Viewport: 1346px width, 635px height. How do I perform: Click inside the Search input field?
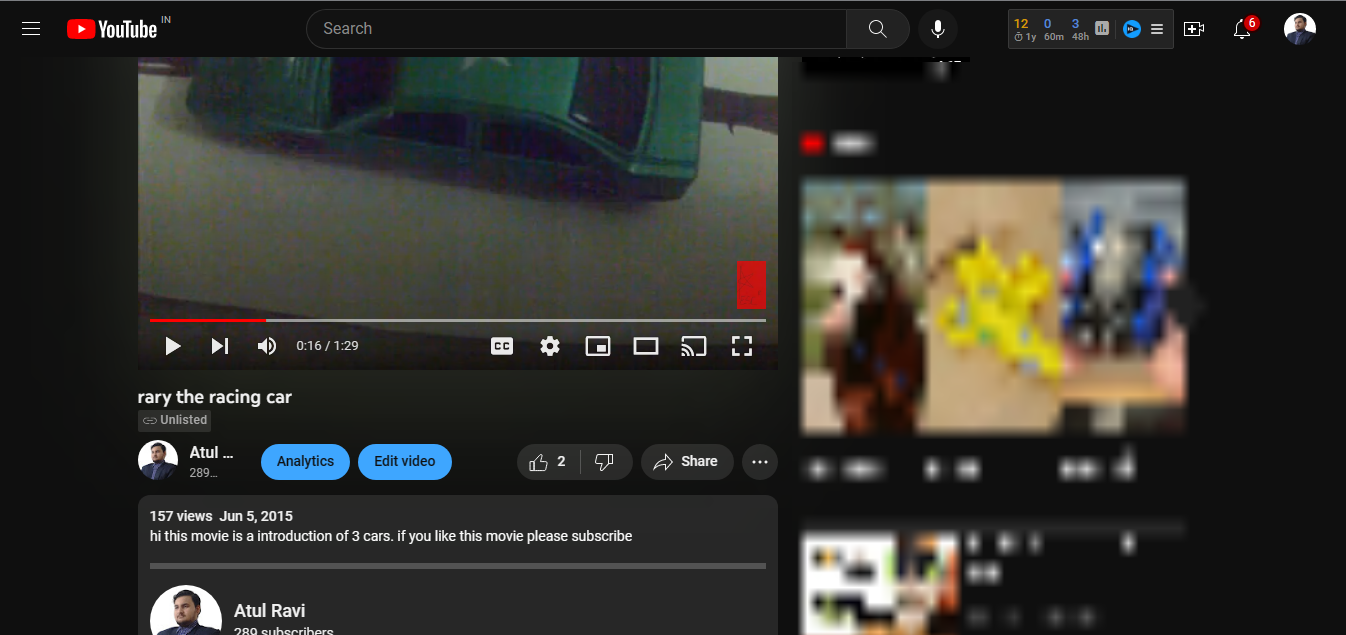click(575, 29)
